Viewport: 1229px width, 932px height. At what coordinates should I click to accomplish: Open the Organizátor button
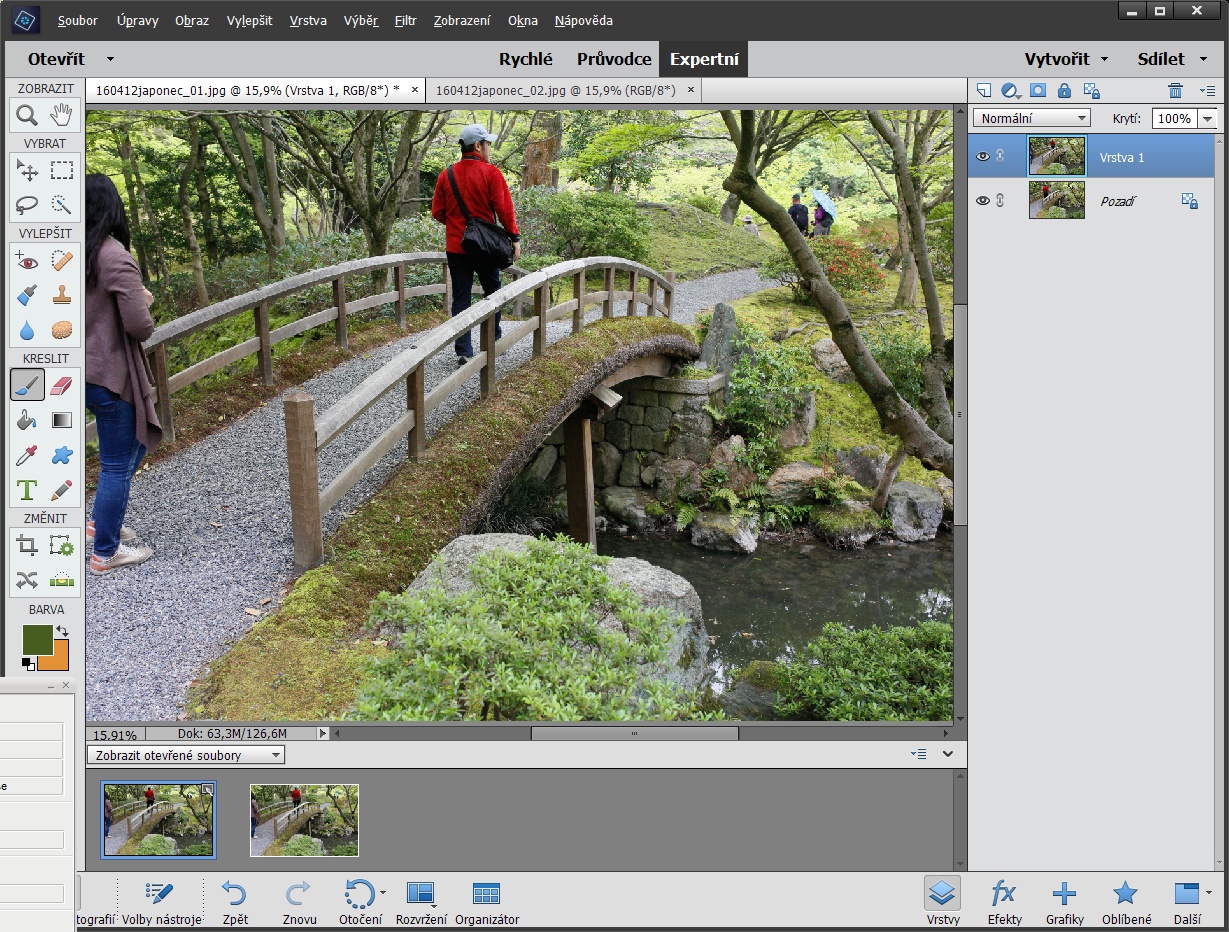click(x=487, y=901)
